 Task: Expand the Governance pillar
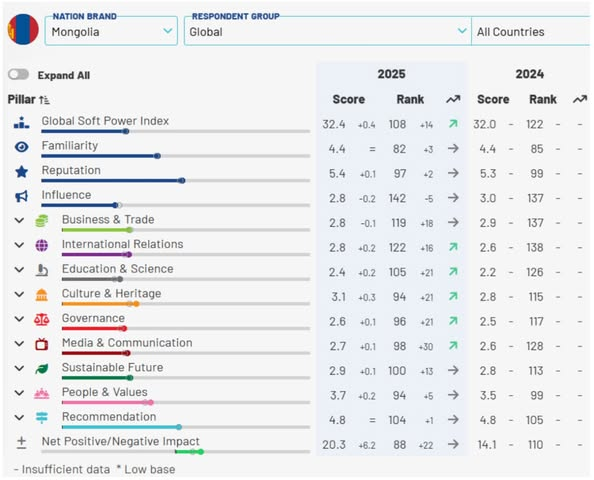pyautogui.click(x=19, y=319)
